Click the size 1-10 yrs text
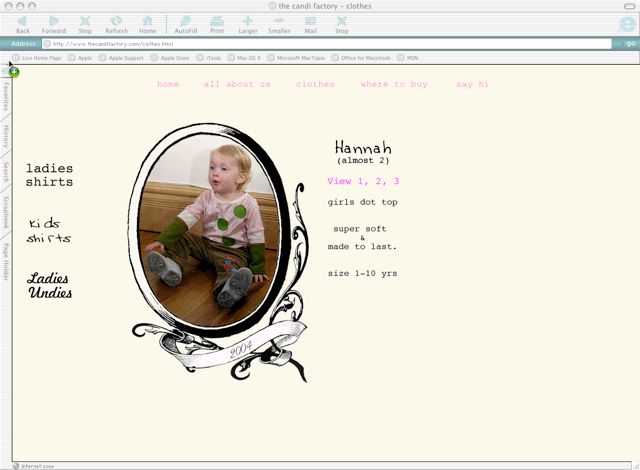This screenshot has width=640, height=470. click(362, 273)
